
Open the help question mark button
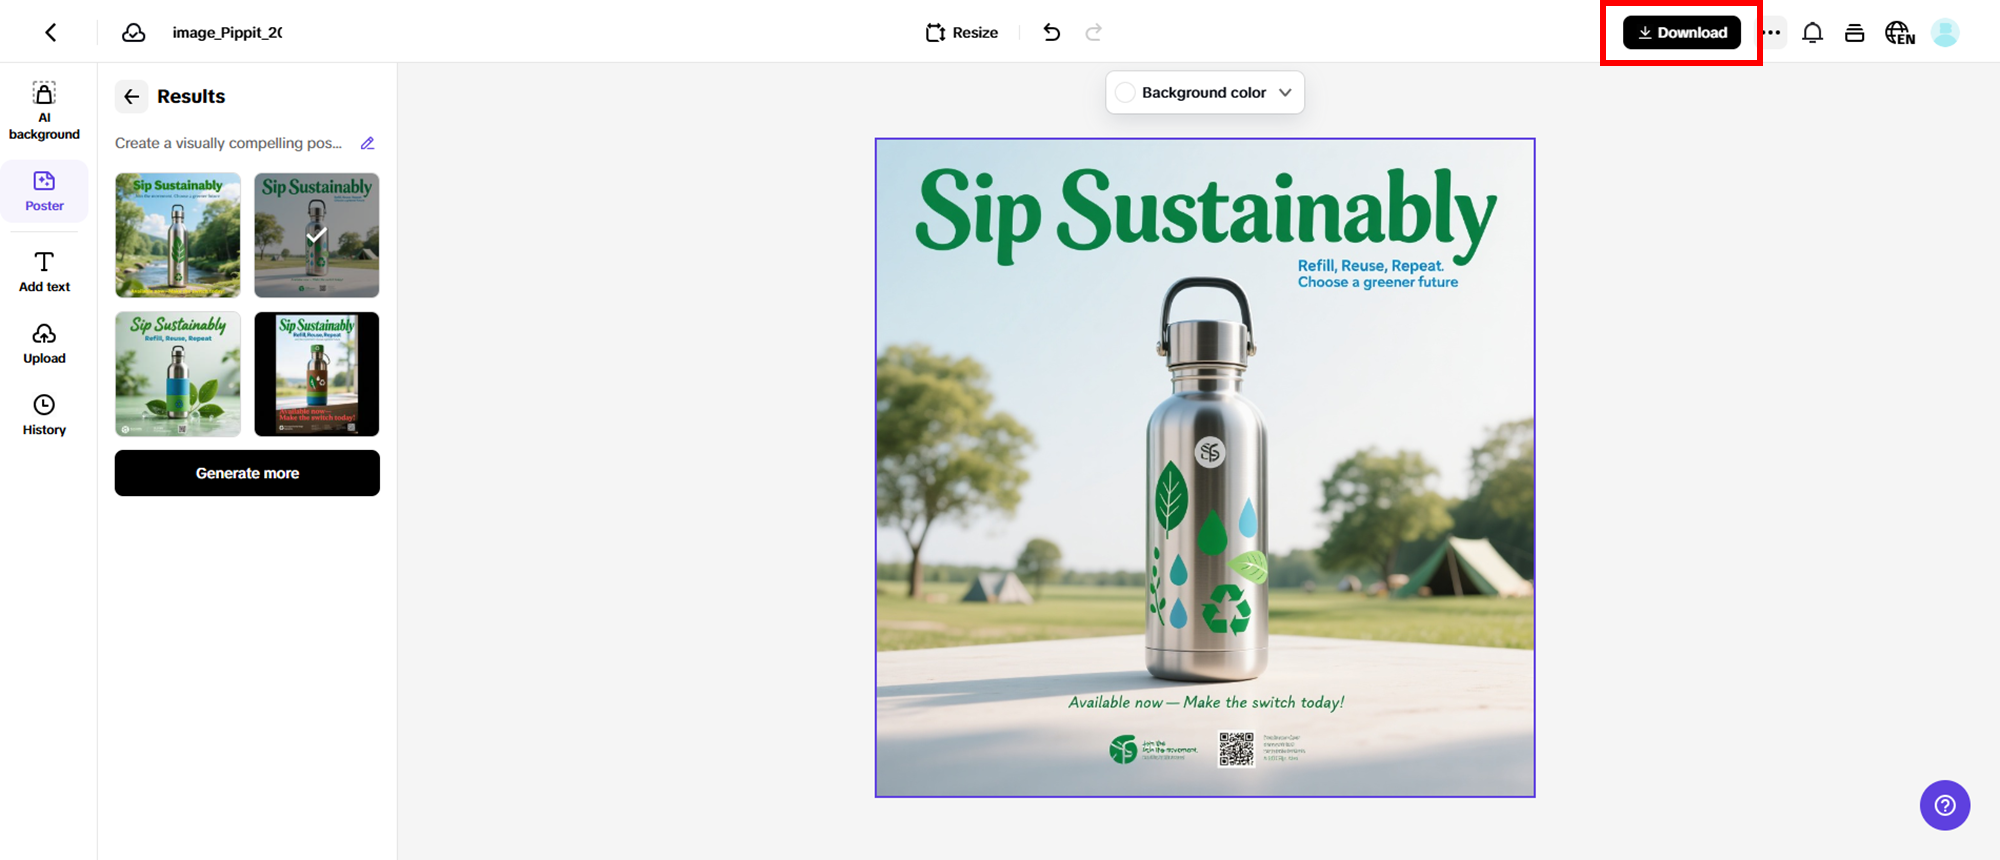pyautogui.click(x=1944, y=805)
